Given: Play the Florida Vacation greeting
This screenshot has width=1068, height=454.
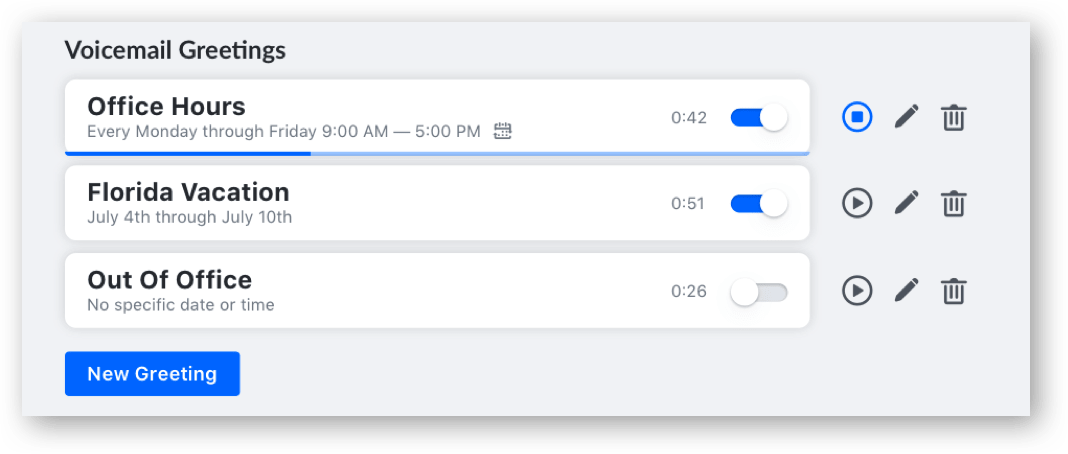Looking at the screenshot, I should [x=857, y=203].
